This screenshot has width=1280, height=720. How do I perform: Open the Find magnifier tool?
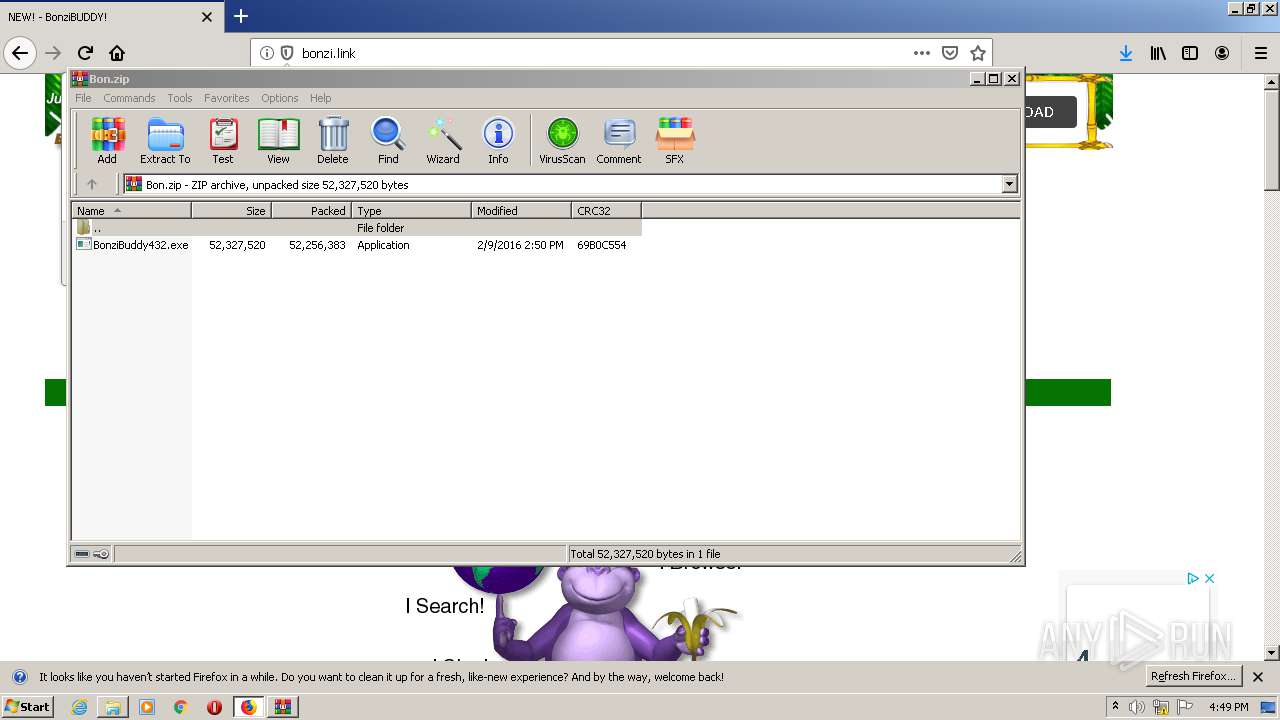click(x=388, y=140)
